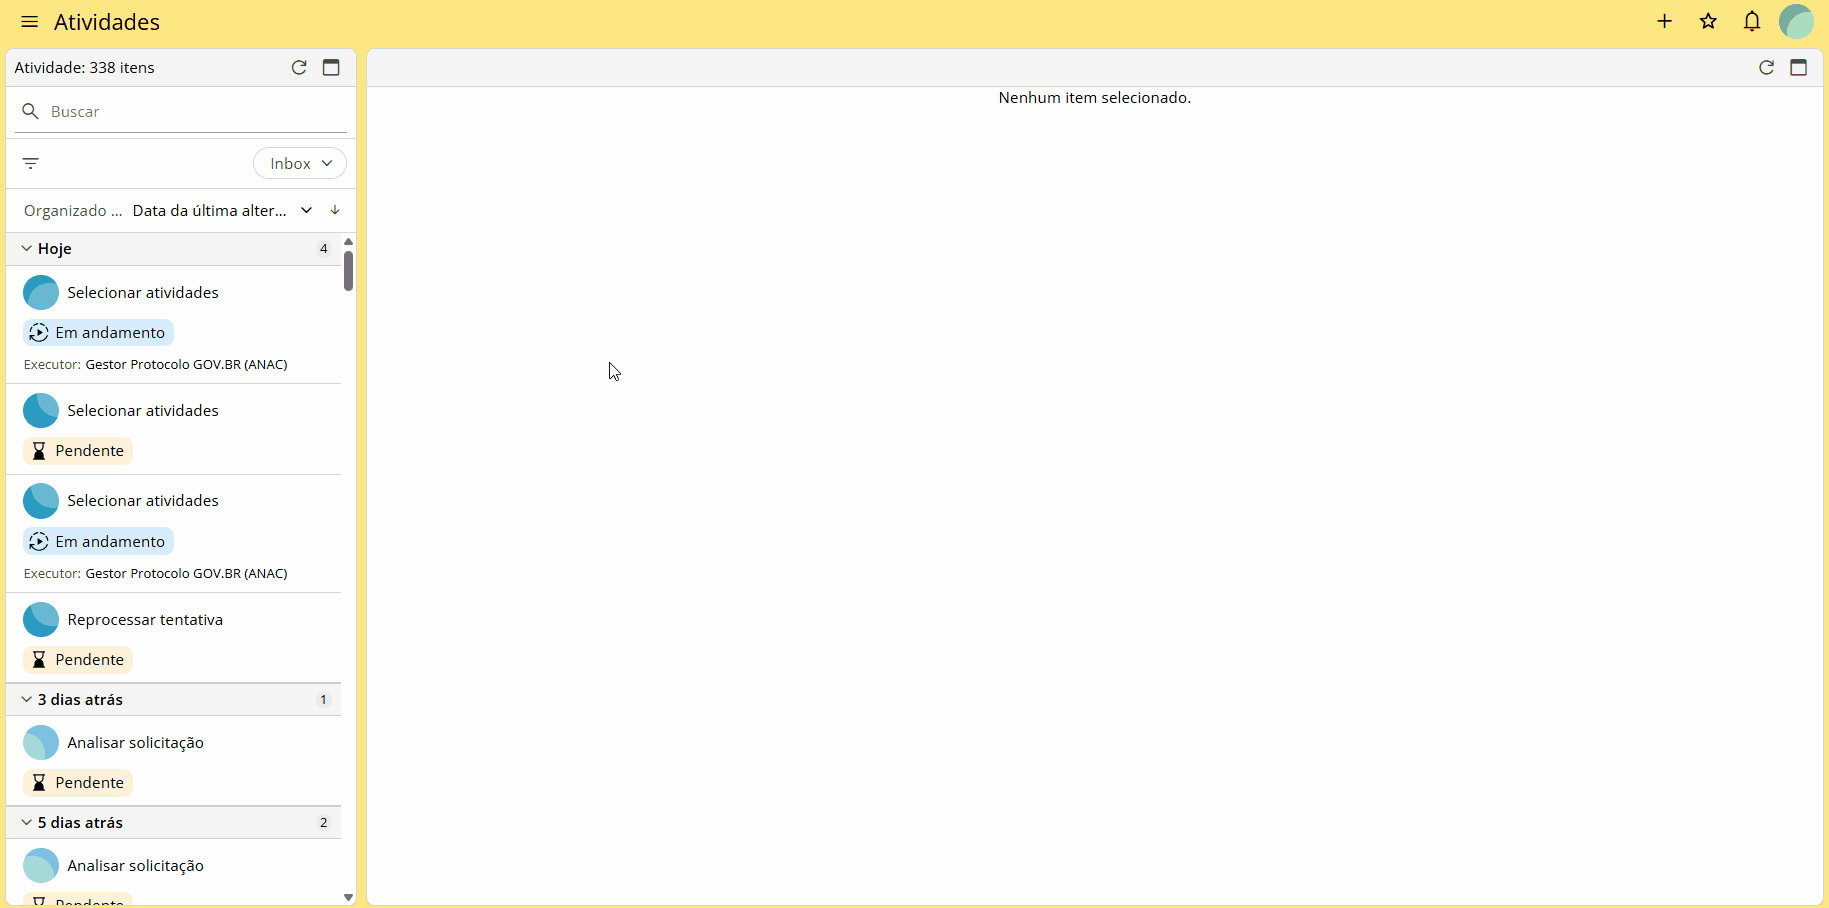This screenshot has width=1829, height=908.
Task: Collapse the '3 dias atrás' group
Action: 26,699
